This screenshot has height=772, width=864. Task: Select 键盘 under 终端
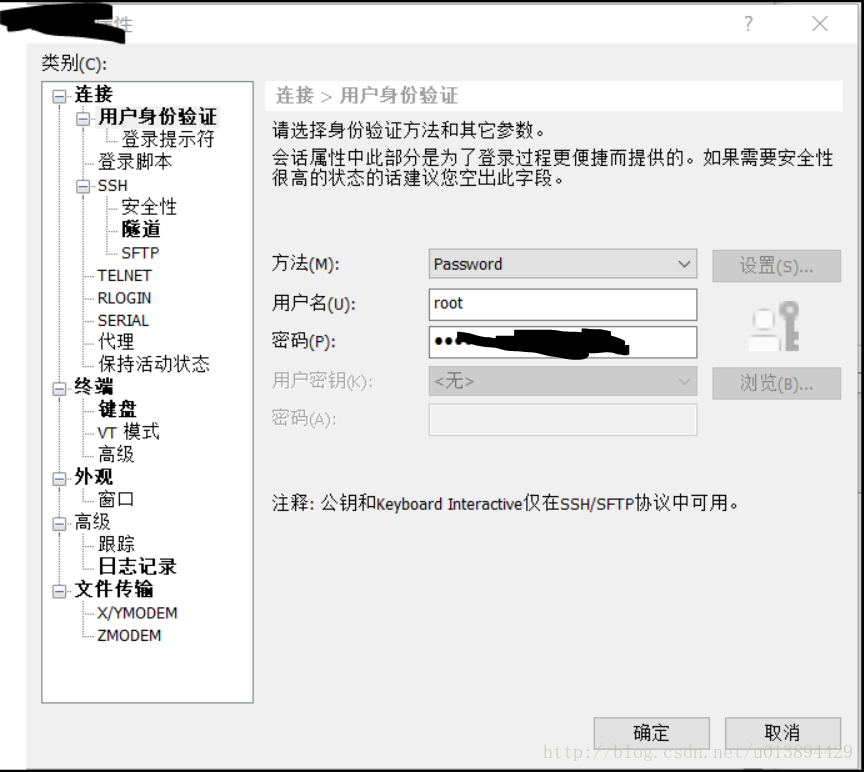click(x=117, y=409)
